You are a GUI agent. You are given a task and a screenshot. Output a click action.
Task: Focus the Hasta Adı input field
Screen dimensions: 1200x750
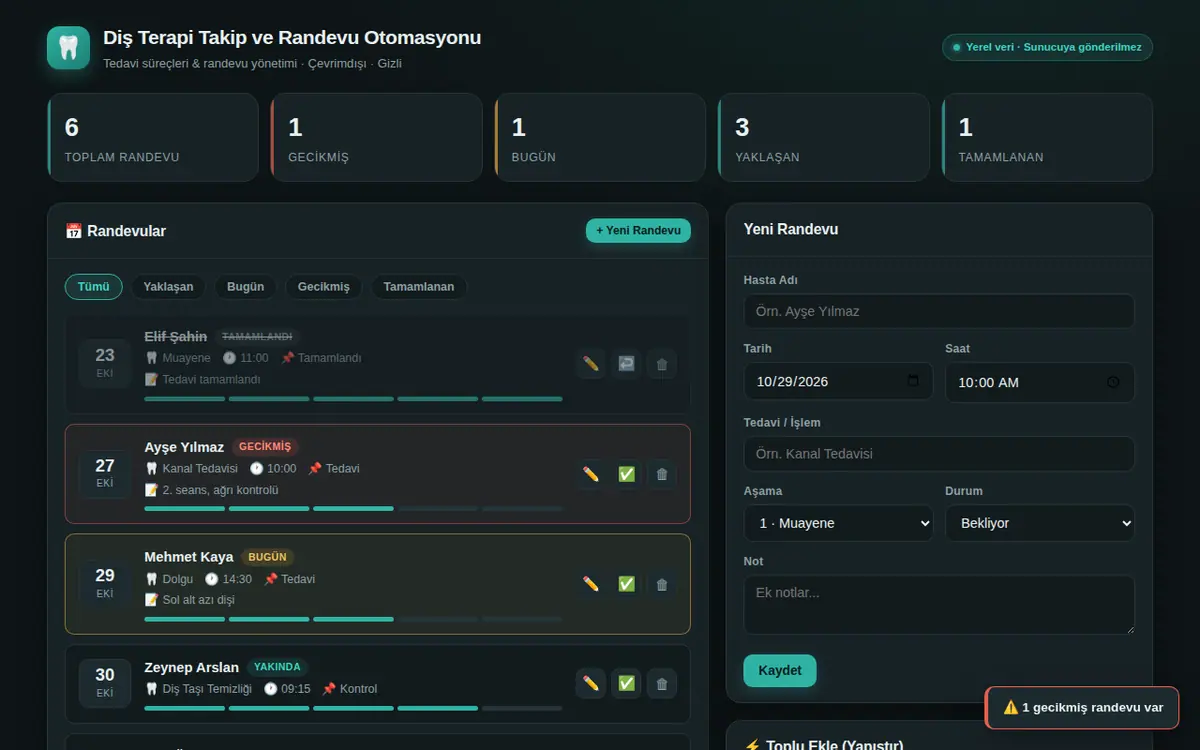click(939, 311)
